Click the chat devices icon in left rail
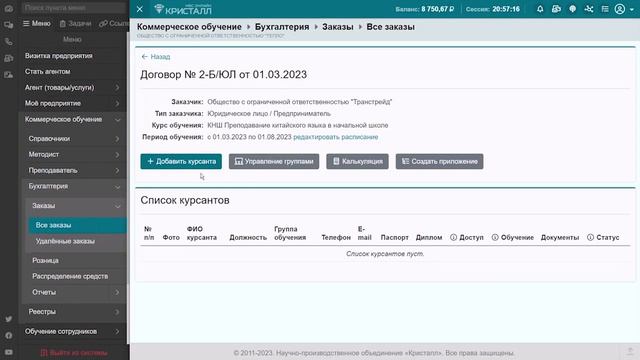The height and width of the screenshot is (360, 640). click(x=9, y=25)
